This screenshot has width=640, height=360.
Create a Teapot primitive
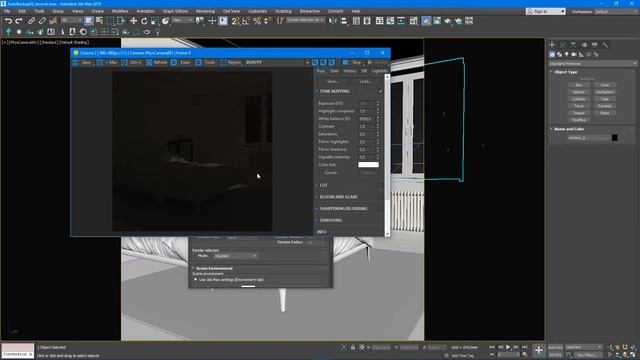579,113
